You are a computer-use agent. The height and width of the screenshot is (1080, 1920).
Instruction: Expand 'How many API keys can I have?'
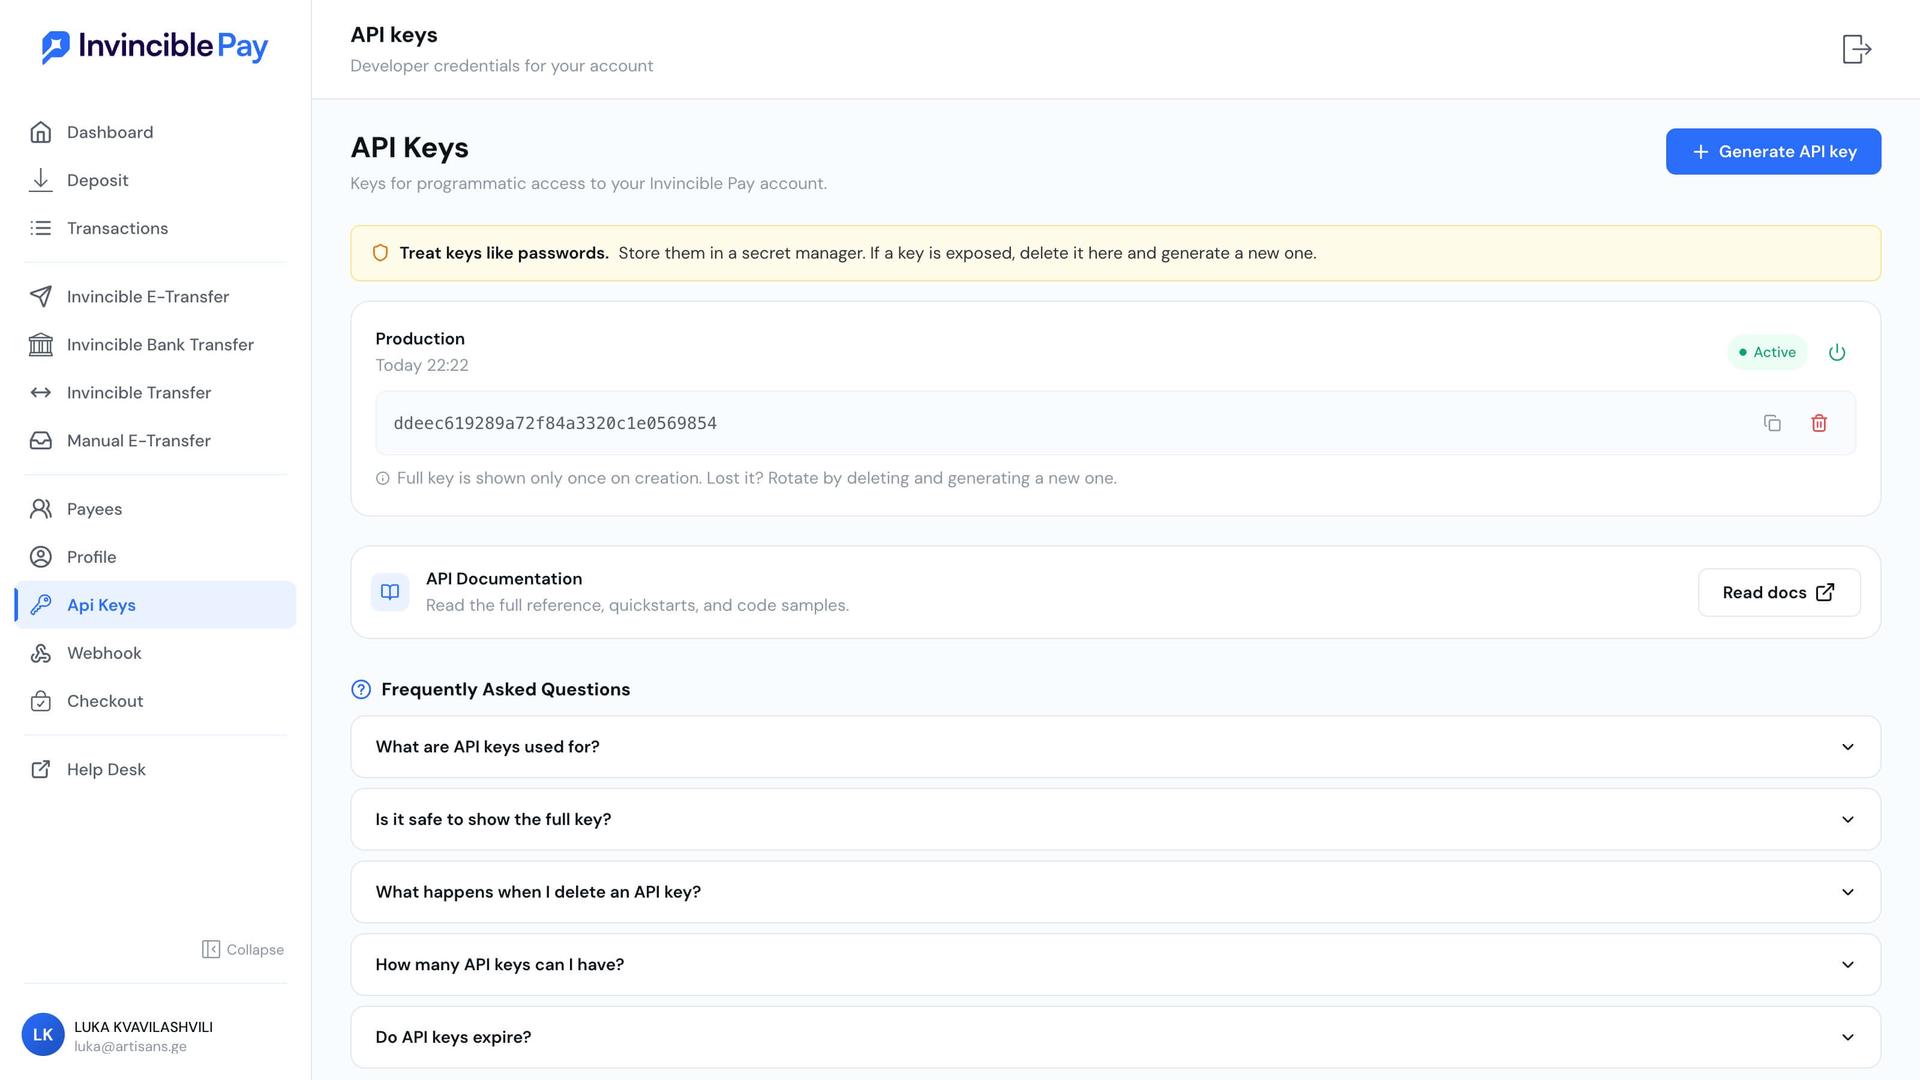[x=1115, y=964]
